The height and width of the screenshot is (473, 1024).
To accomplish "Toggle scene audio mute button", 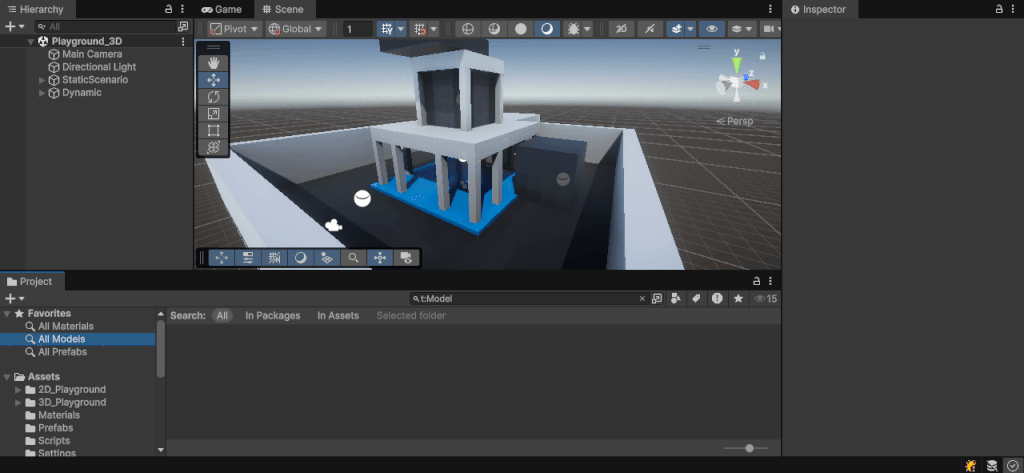I will [x=649, y=29].
